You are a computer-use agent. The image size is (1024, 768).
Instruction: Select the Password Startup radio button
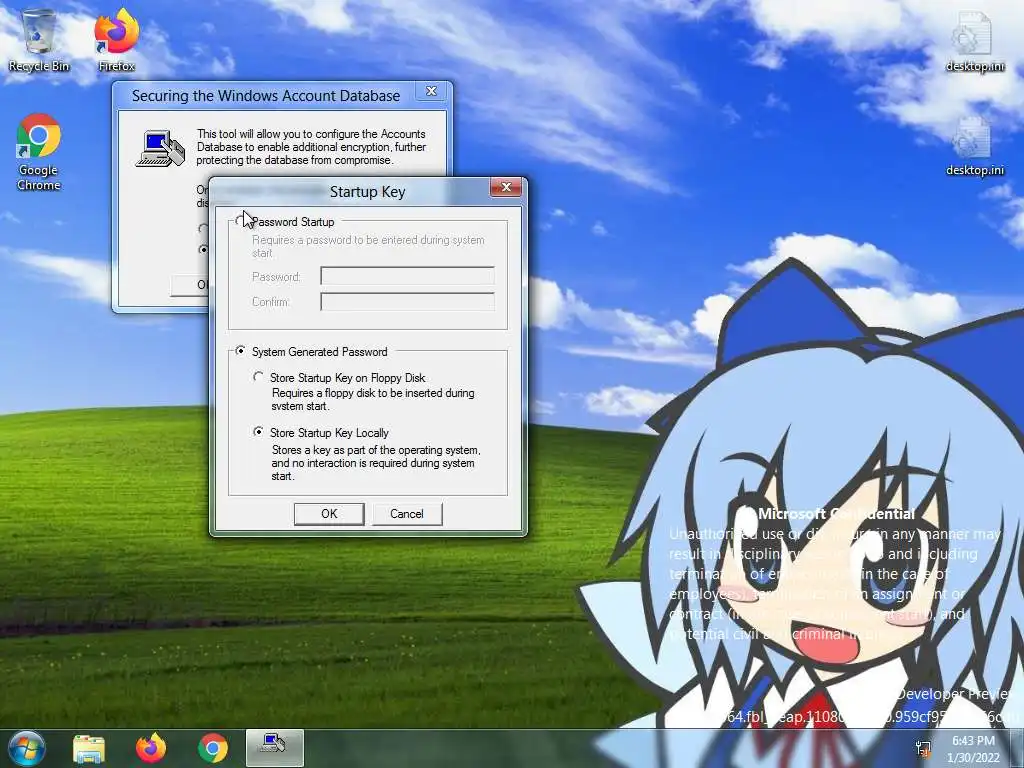240,222
